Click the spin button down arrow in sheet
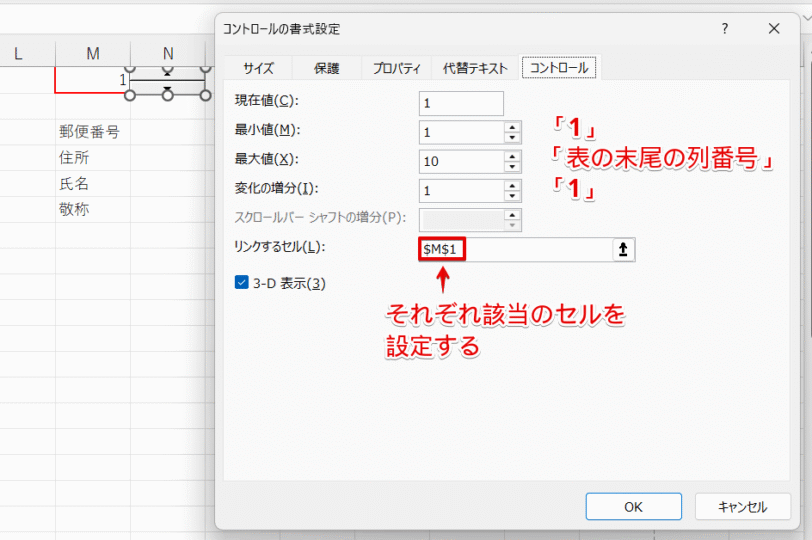The height and width of the screenshot is (540, 812). [167, 87]
